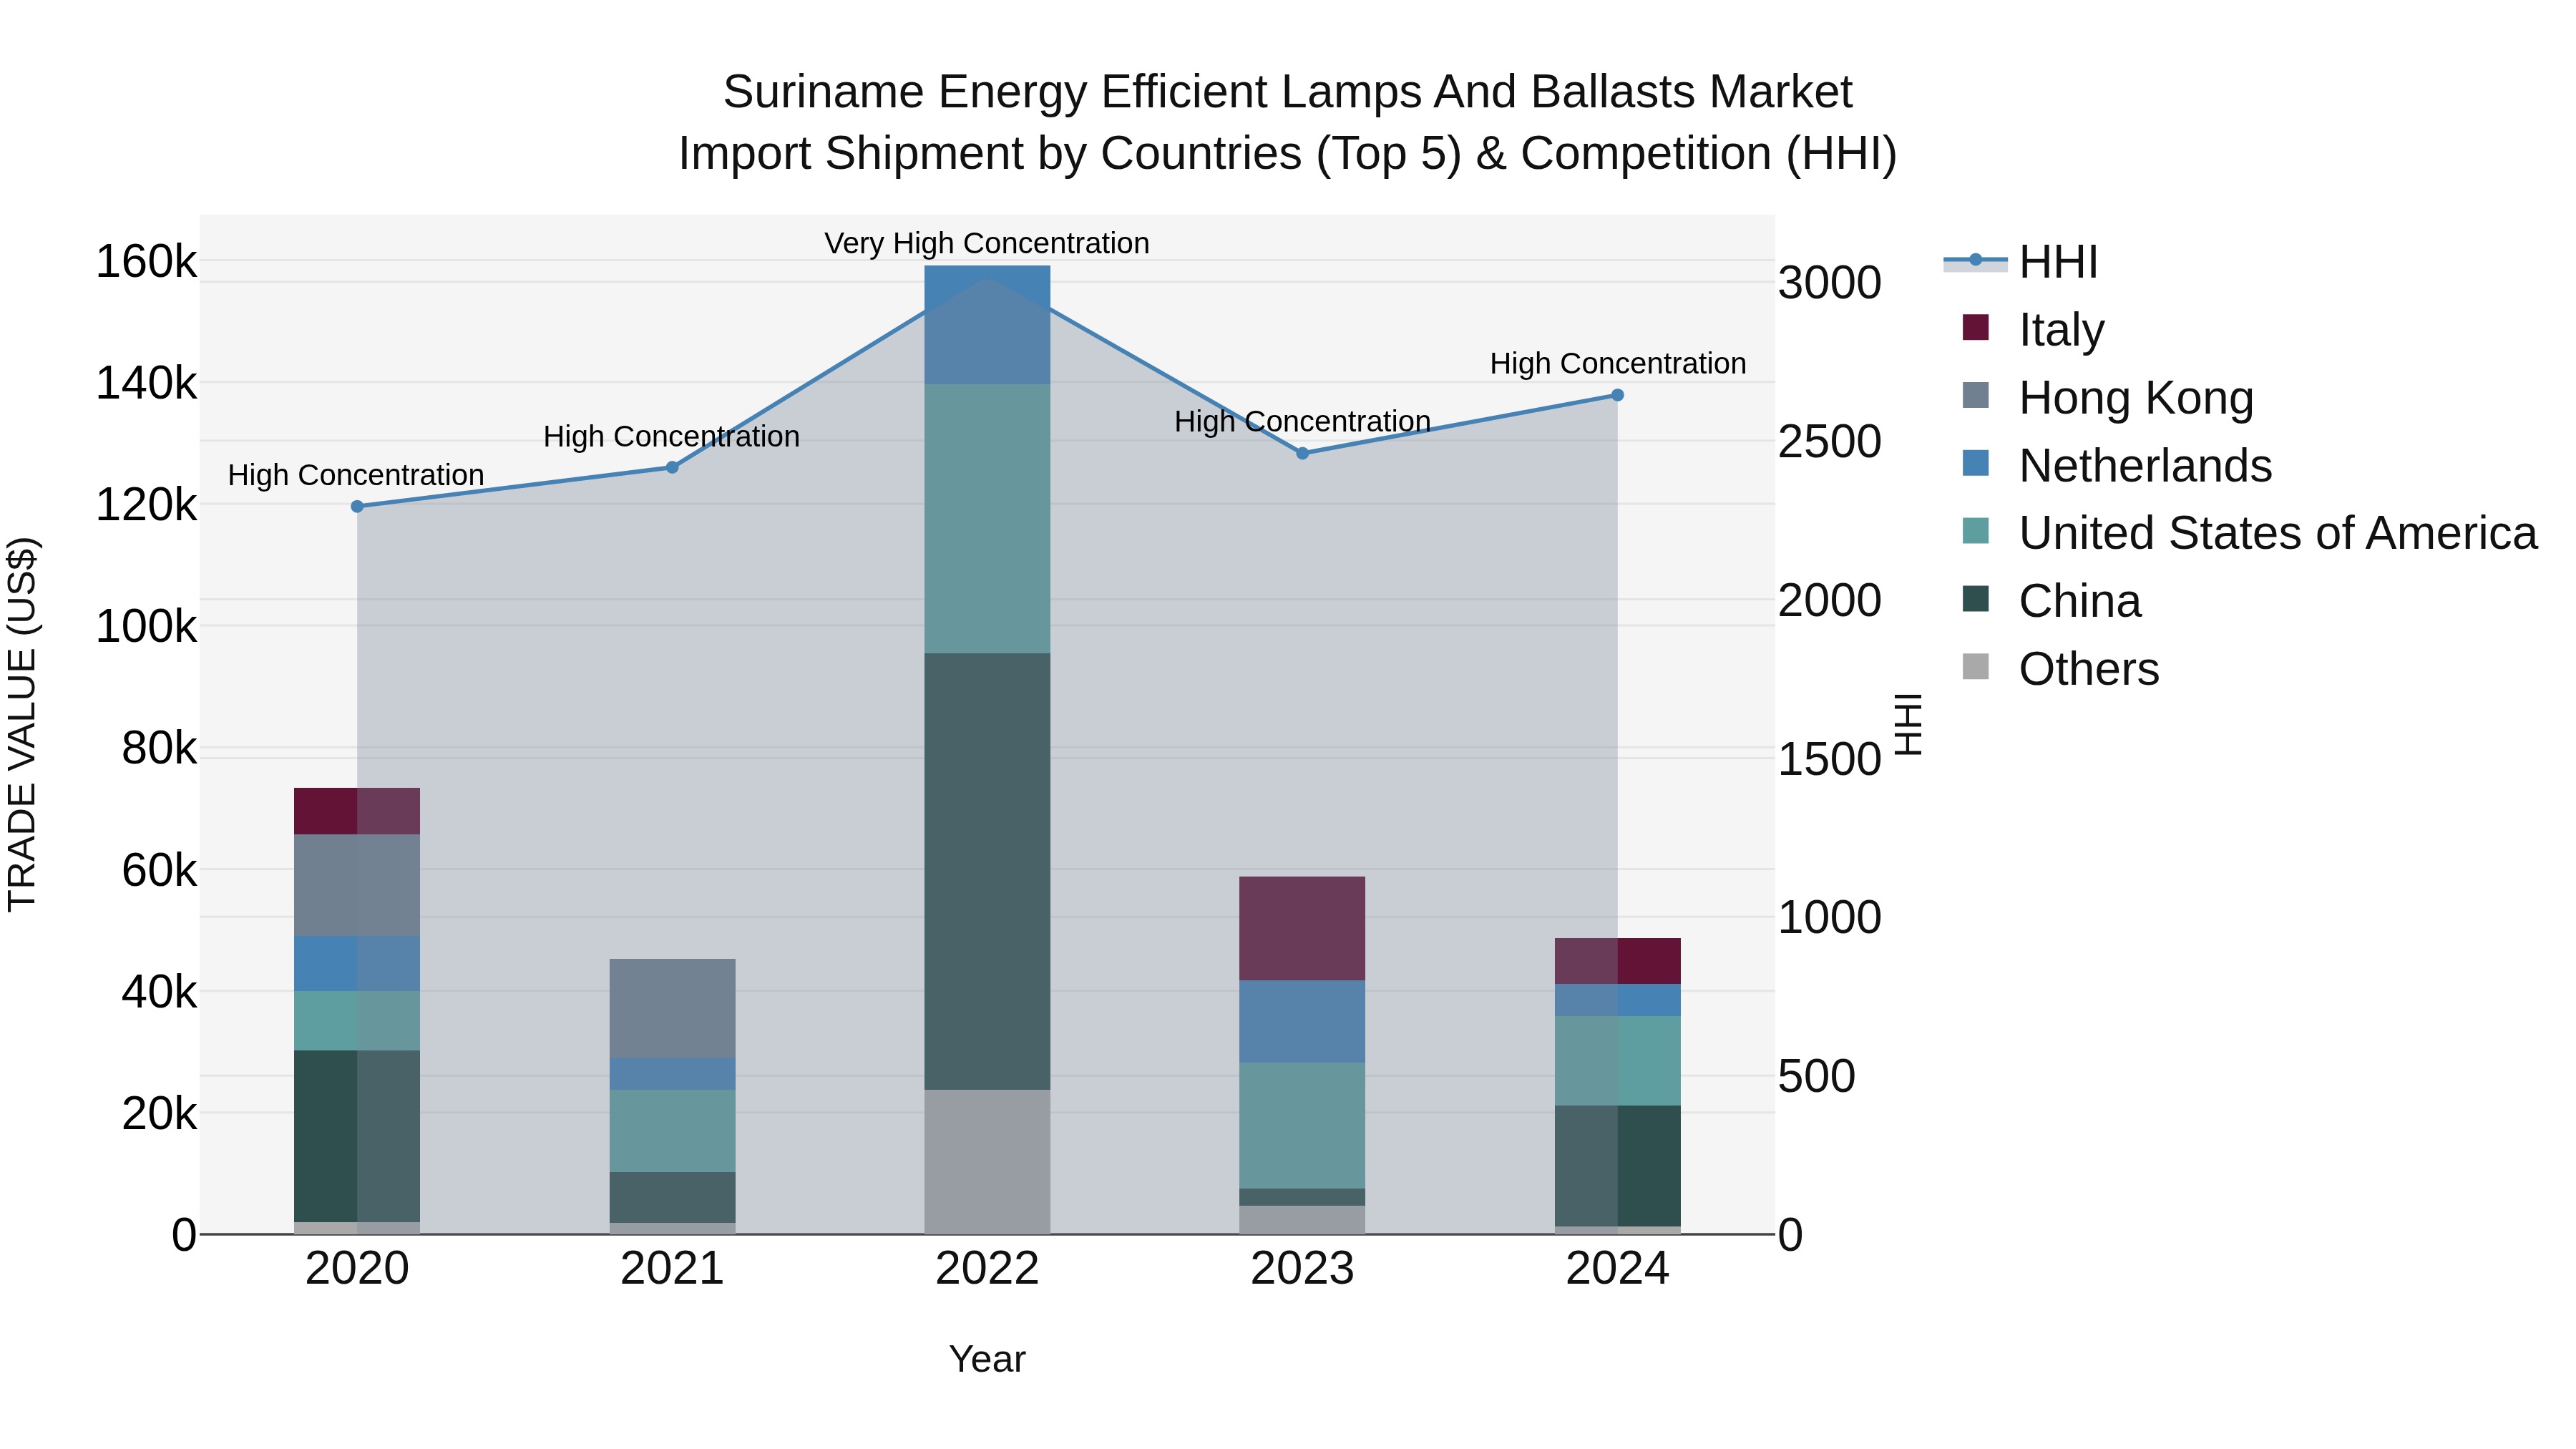This screenshot has height=1449, width=2576.
Task: Click the 2023 HHI data point
Action: pyautogui.click(x=1302, y=453)
